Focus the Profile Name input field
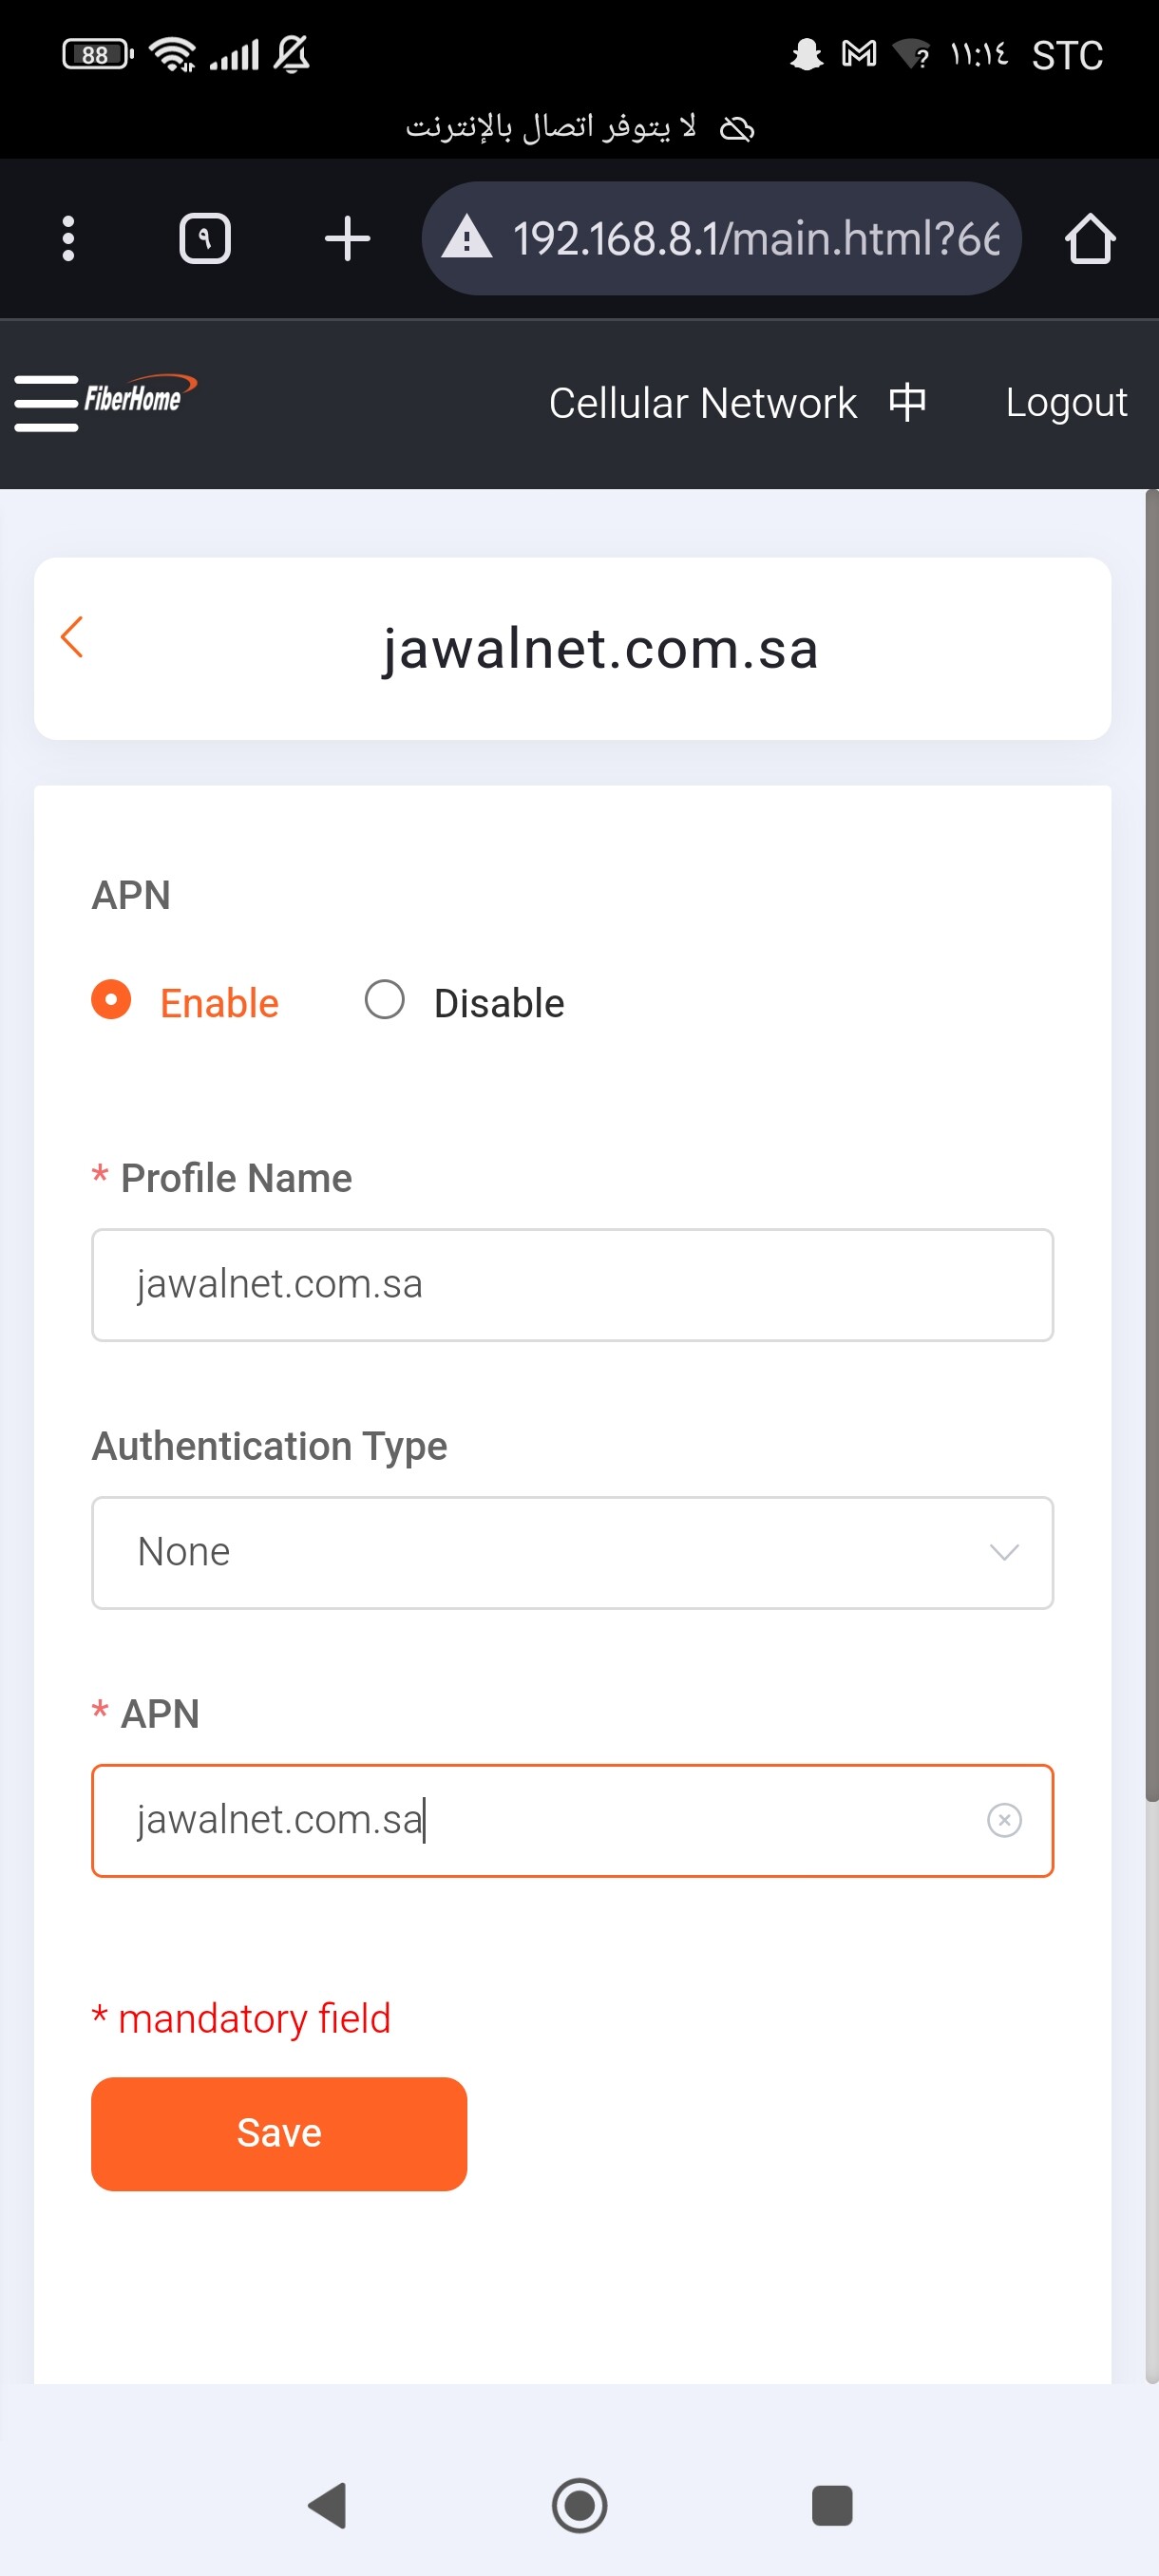This screenshot has height=2576, width=1159. click(572, 1284)
